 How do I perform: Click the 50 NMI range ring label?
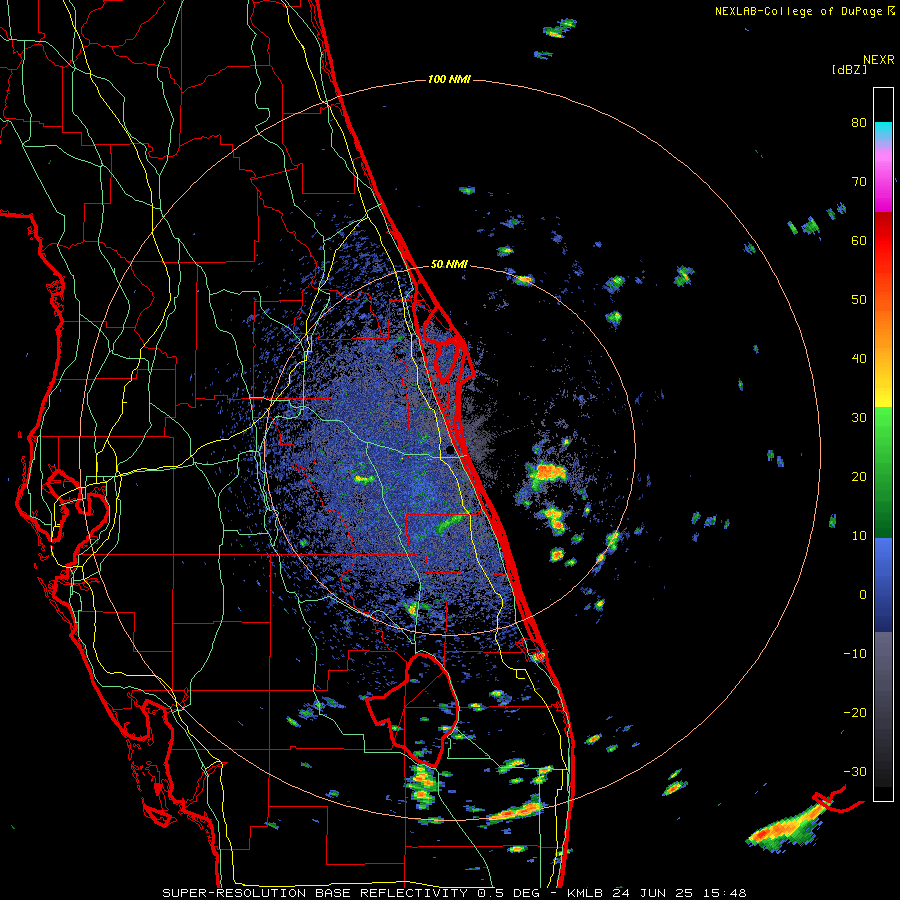click(449, 265)
